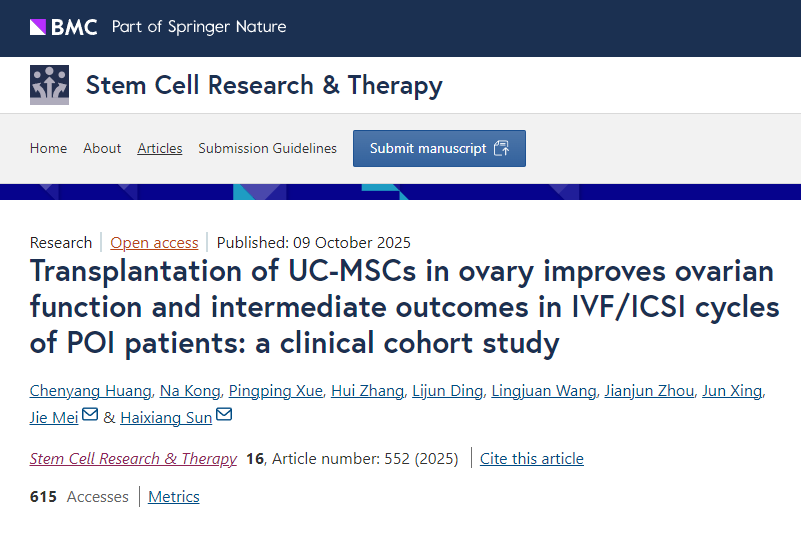This screenshot has height=537, width=801.
Task: Click the Cite this article link
Action: pos(531,459)
